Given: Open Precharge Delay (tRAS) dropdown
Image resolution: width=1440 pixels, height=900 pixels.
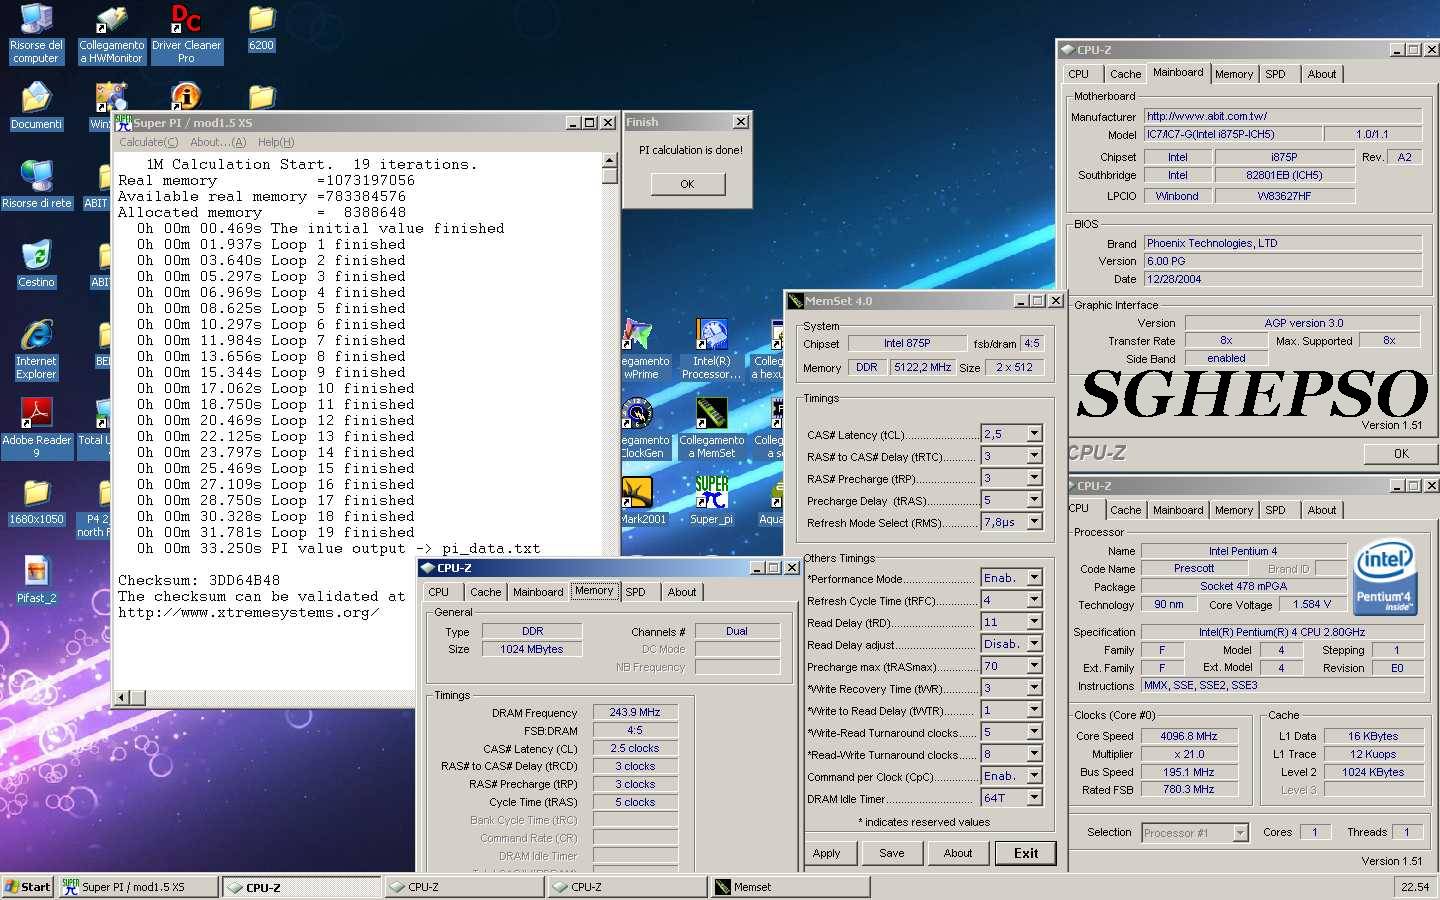Looking at the screenshot, I should (1034, 499).
